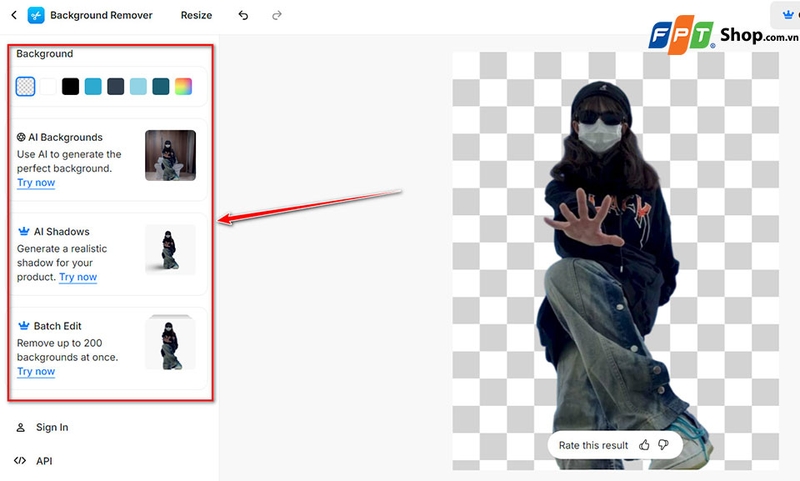This screenshot has width=800, height=481.
Task: Select the light blue background swatch
Action: [138, 86]
